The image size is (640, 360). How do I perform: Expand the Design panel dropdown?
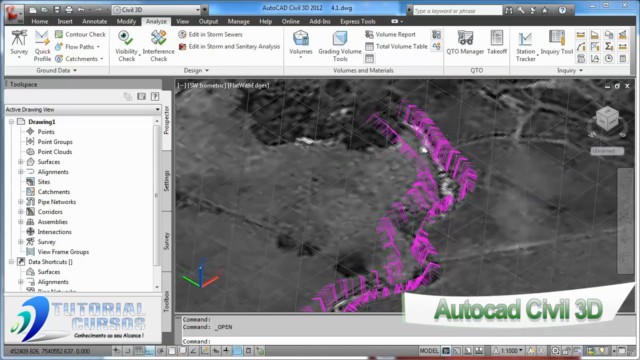(x=196, y=71)
